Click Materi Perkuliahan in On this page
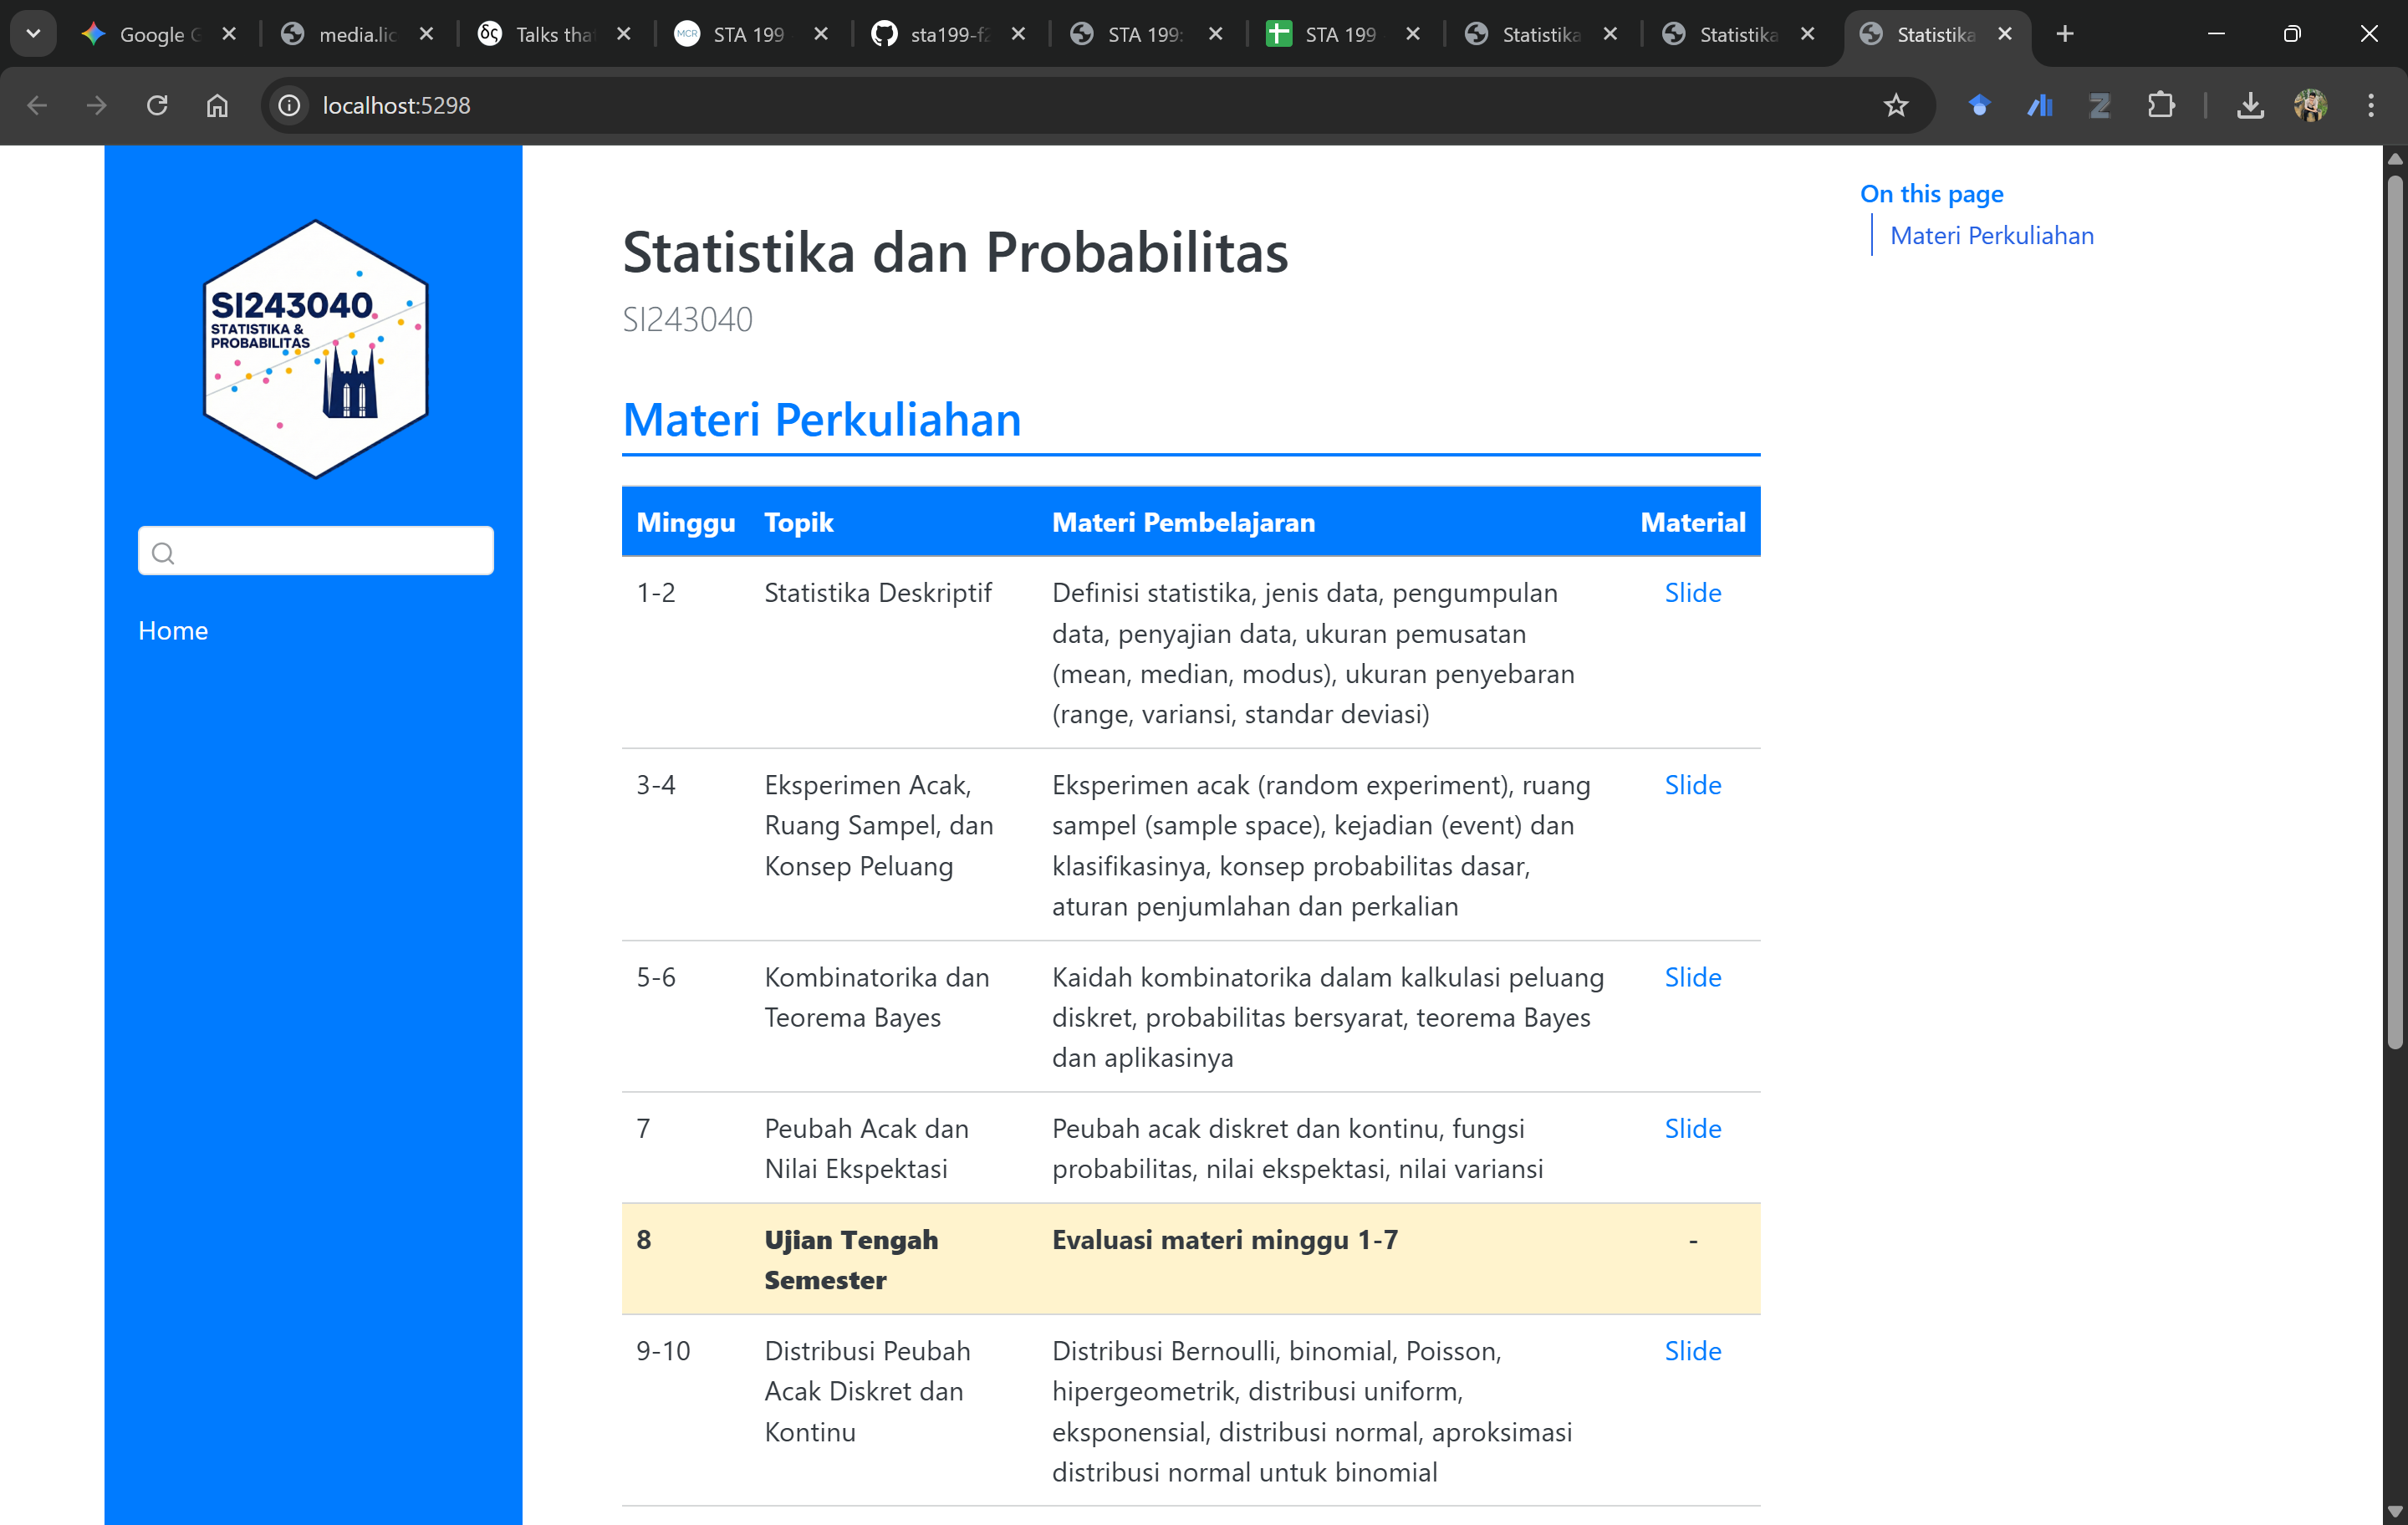 coord(1991,235)
